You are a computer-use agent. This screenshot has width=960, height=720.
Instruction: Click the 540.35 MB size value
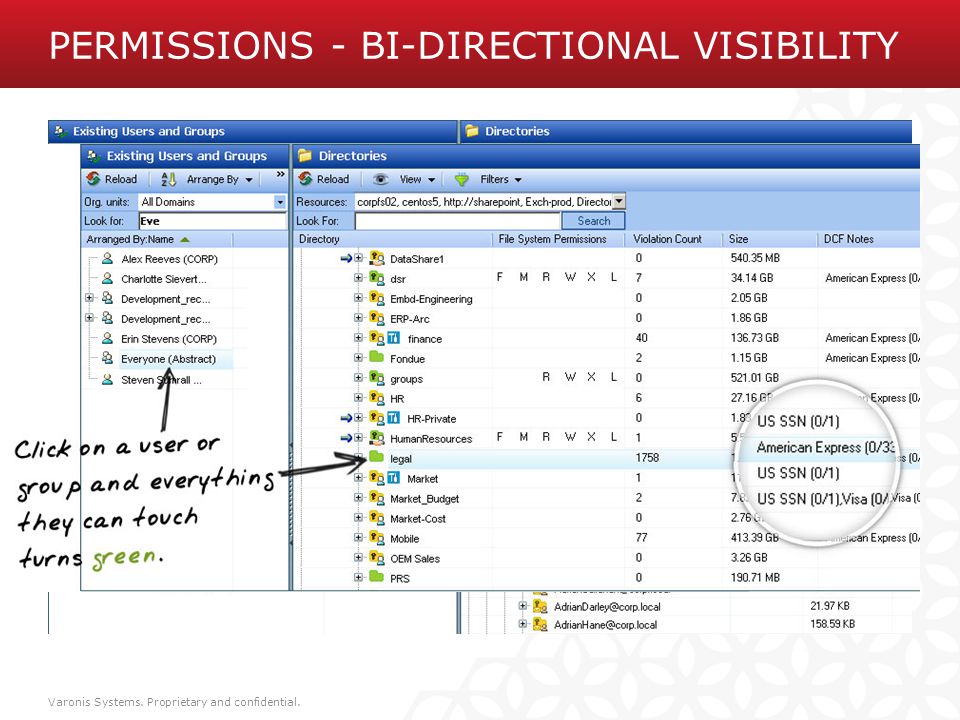click(755, 258)
